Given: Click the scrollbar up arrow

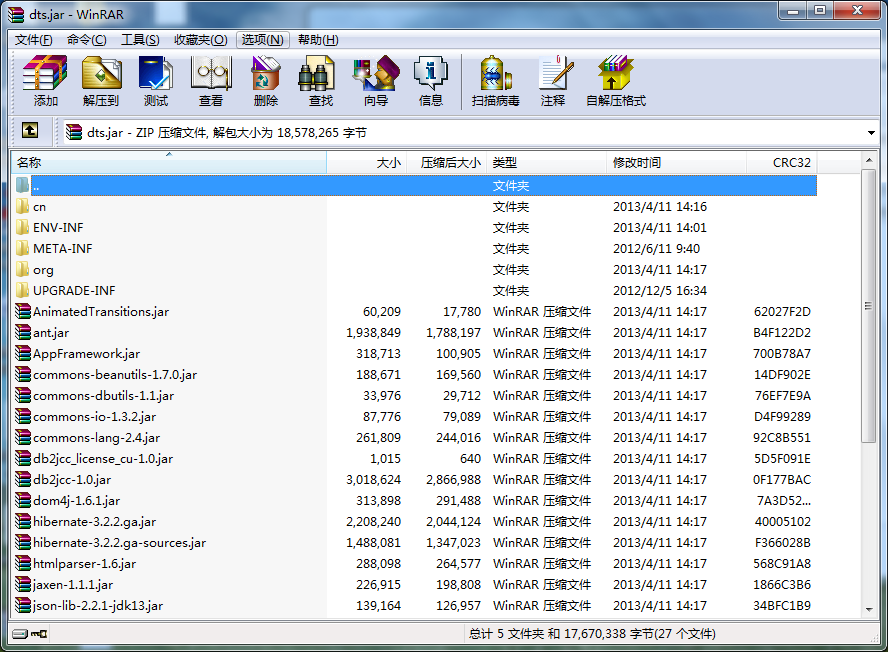Looking at the screenshot, I should tap(869, 160).
